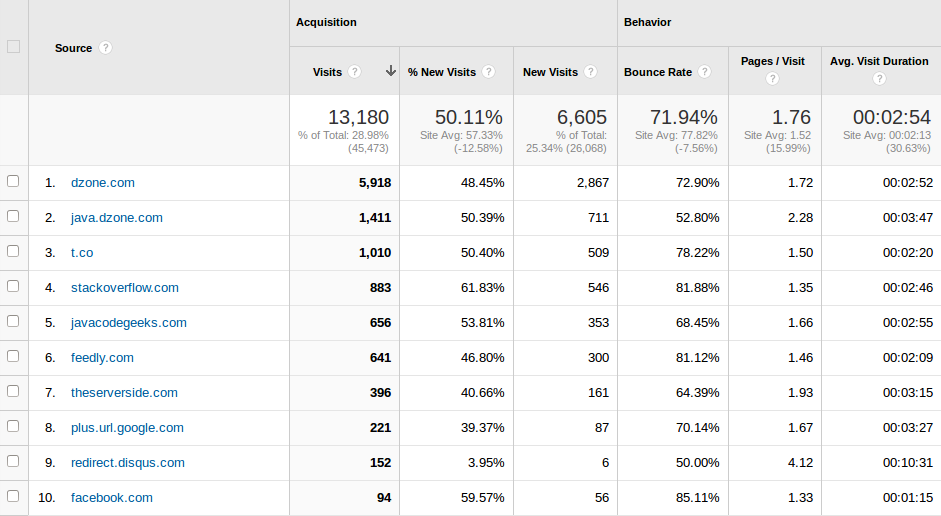The height and width of the screenshot is (516, 941).
Task: Select dzone.com visits value 5,918
Action: click(375, 183)
